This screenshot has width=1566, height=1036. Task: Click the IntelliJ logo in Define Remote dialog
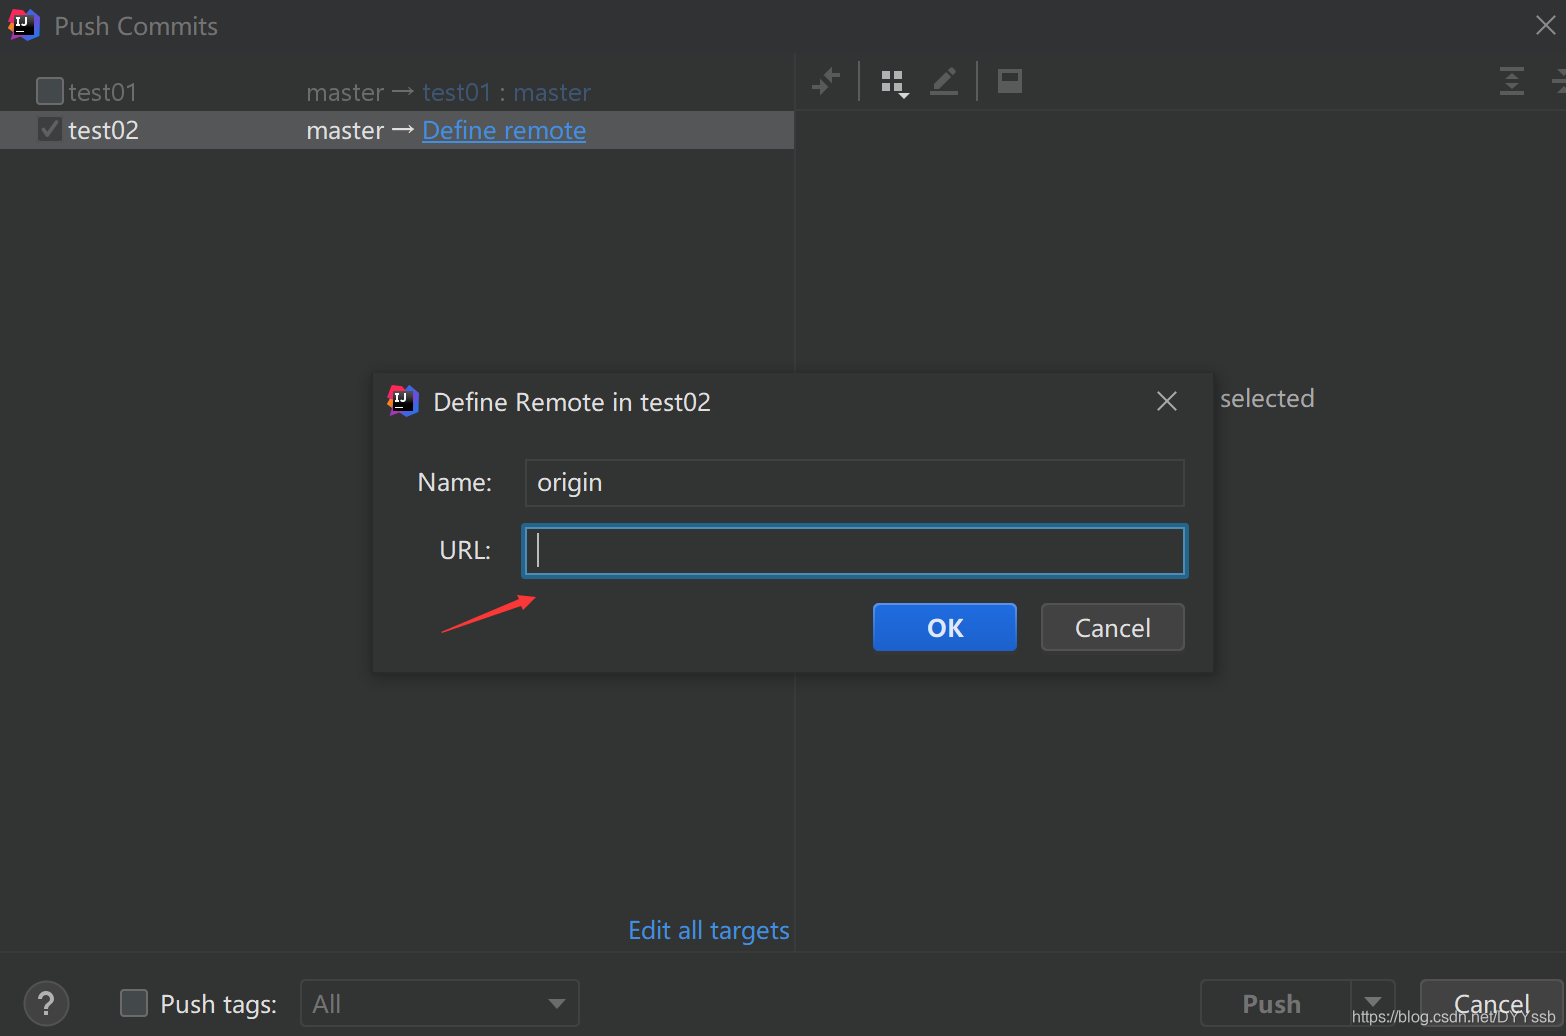pos(402,400)
